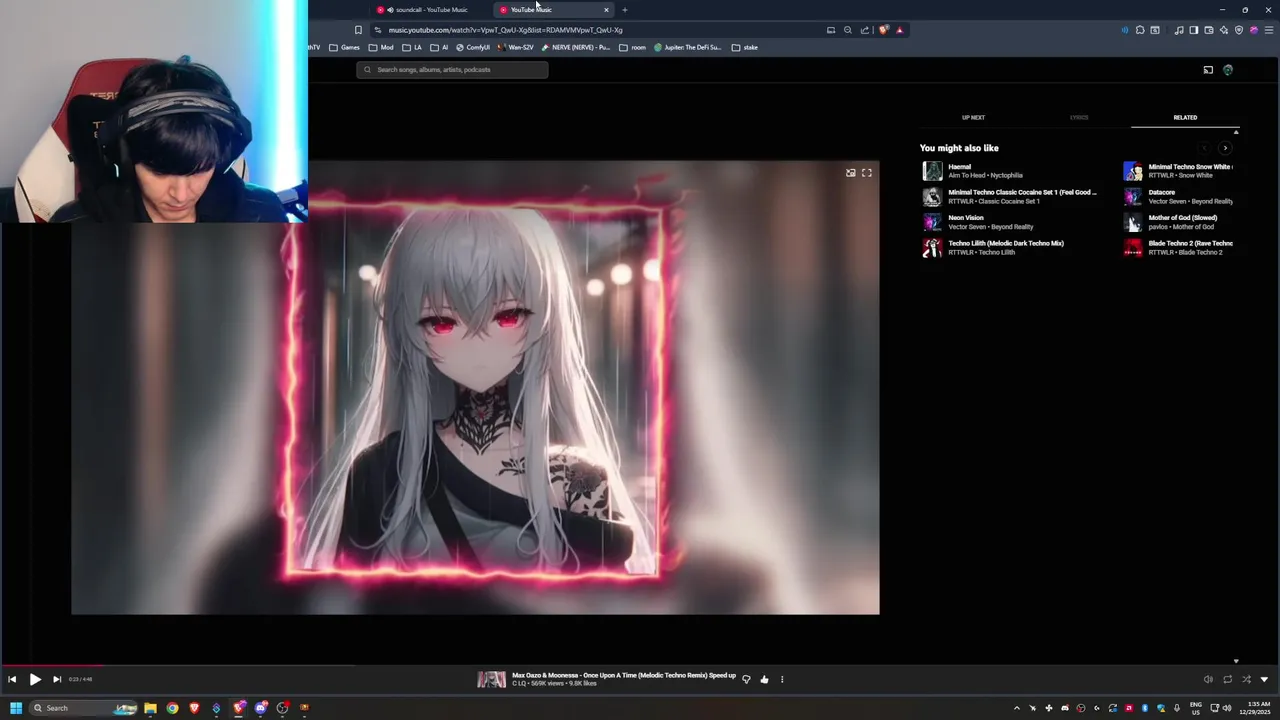Click the taskbar Search box

point(84,708)
